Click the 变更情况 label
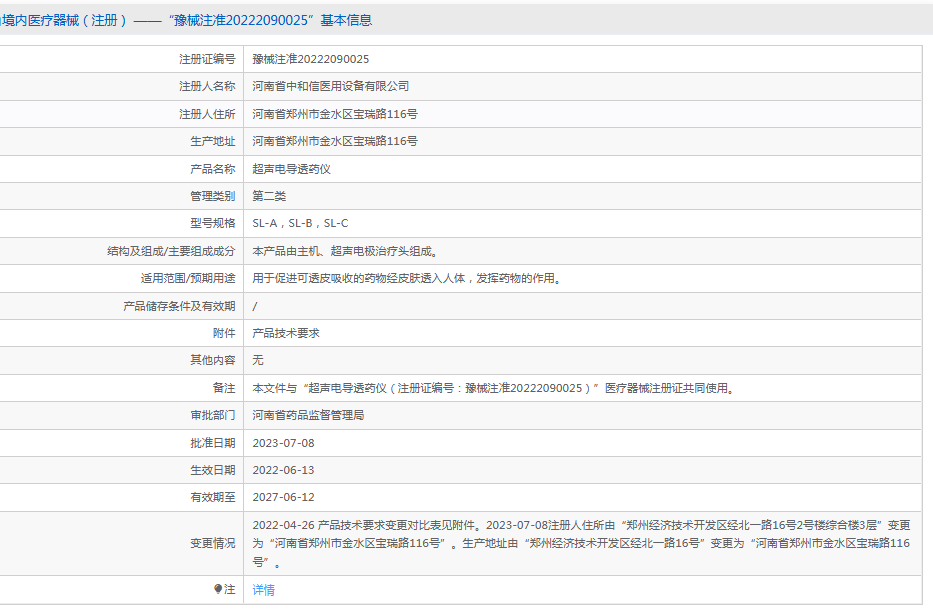 (x=212, y=543)
